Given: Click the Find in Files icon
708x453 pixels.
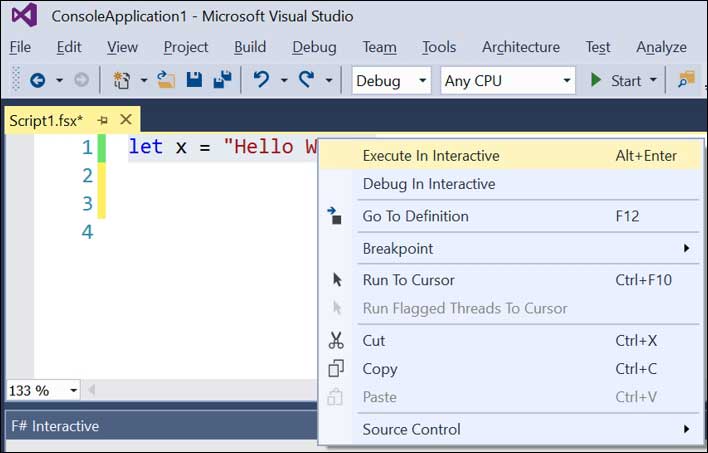Looking at the screenshot, I should [686, 80].
